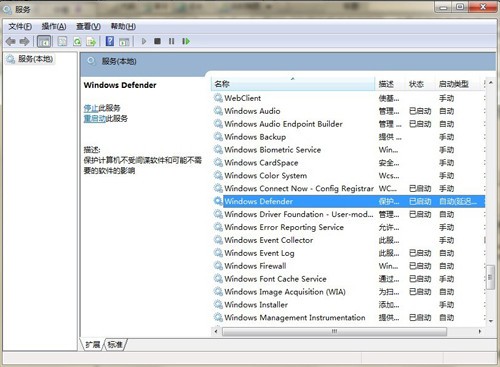This screenshot has width=500, height=367.
Task: Select Windows Backup service icon
Action: 218,136
